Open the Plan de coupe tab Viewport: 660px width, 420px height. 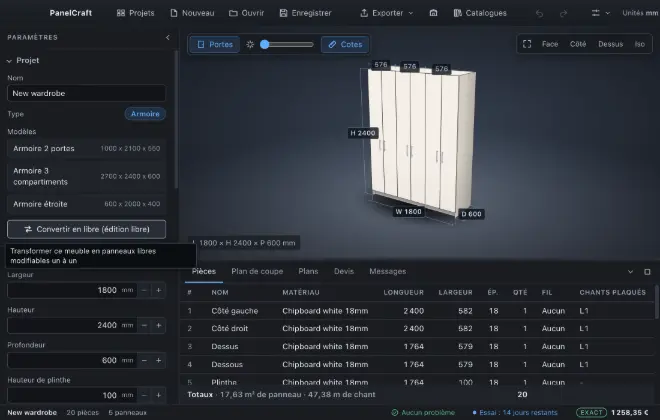click(257, 271)
